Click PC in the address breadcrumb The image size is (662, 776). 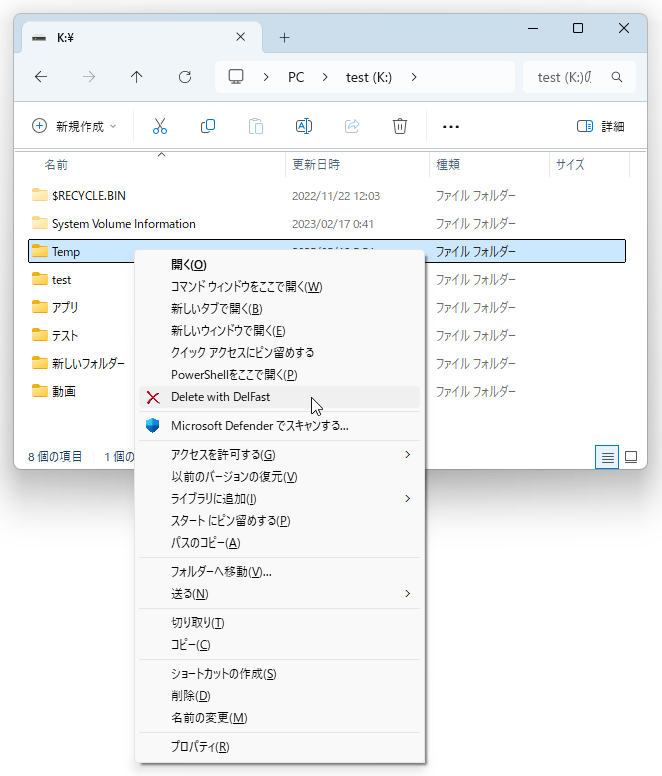coord(296,77)
